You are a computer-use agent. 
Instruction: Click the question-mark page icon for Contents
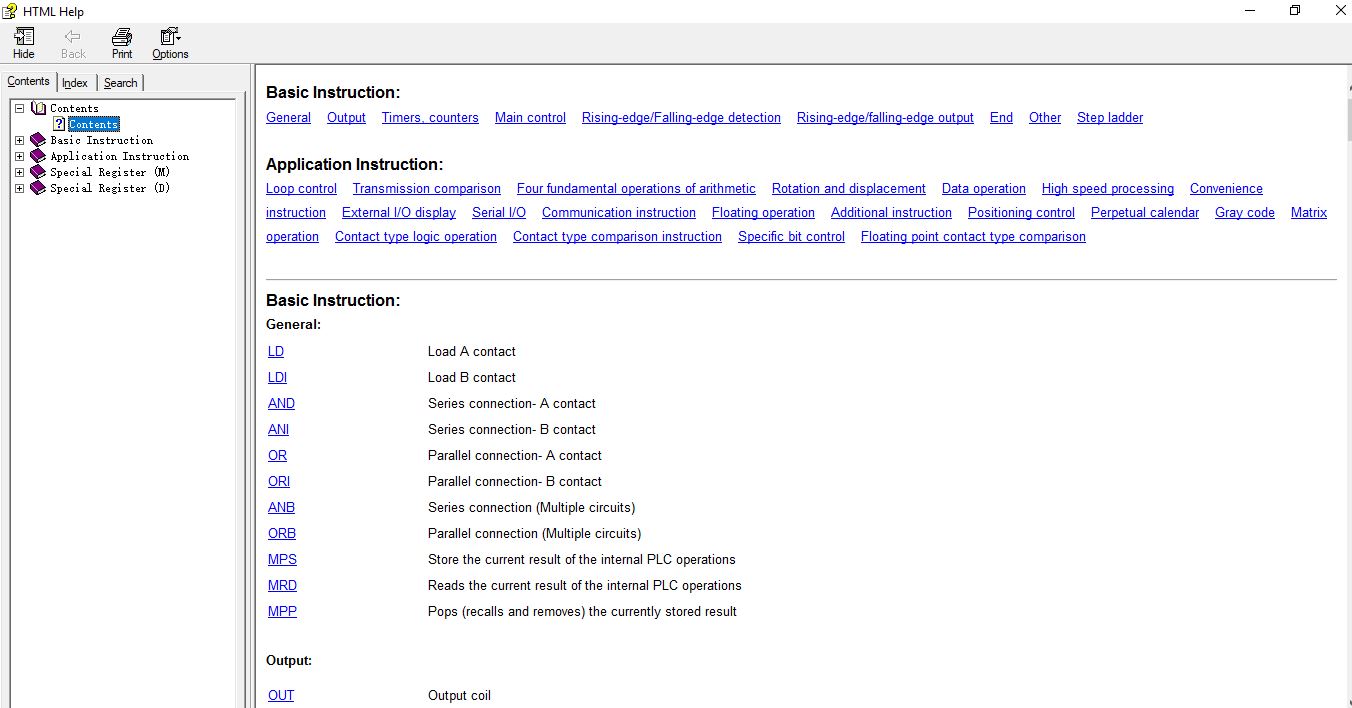pos(59,124)
